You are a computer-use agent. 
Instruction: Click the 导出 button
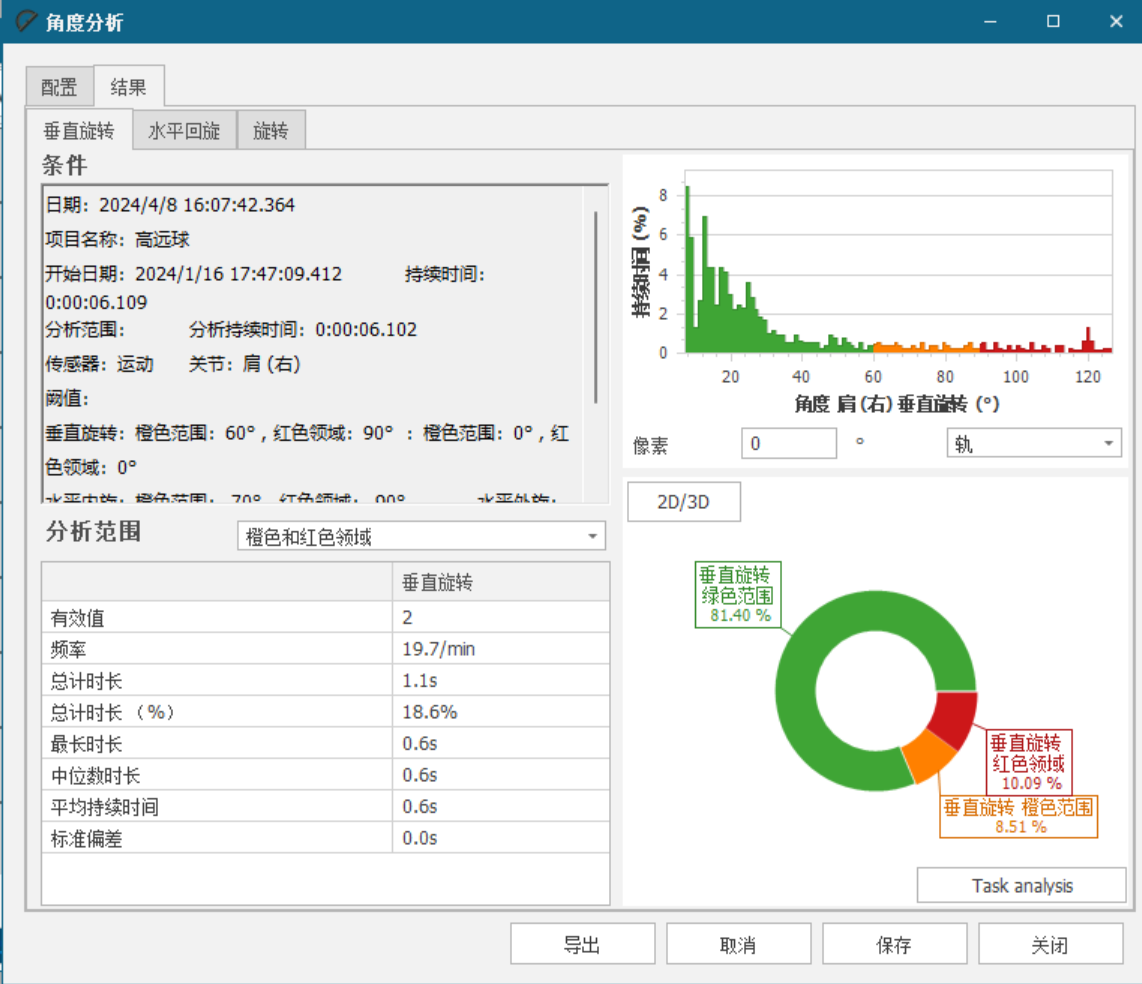(x=582, y=944)
